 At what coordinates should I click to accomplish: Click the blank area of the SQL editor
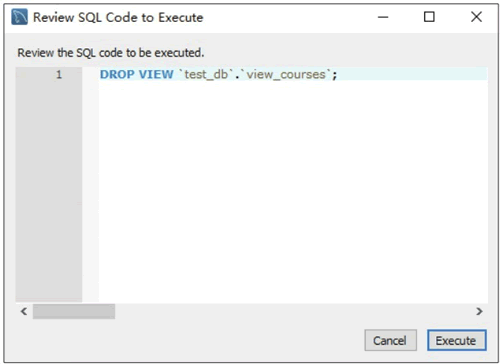click(x=293, y=190)
